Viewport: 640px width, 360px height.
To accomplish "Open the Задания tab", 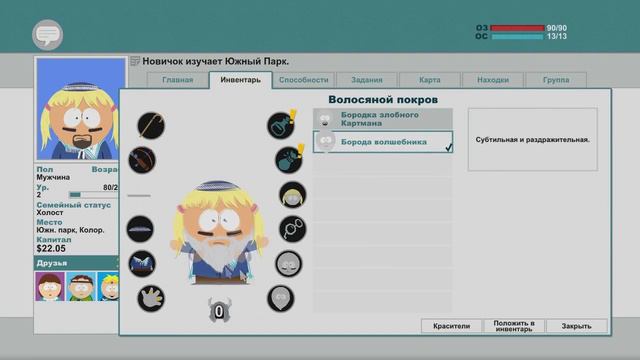I will [x=367, y=80].
